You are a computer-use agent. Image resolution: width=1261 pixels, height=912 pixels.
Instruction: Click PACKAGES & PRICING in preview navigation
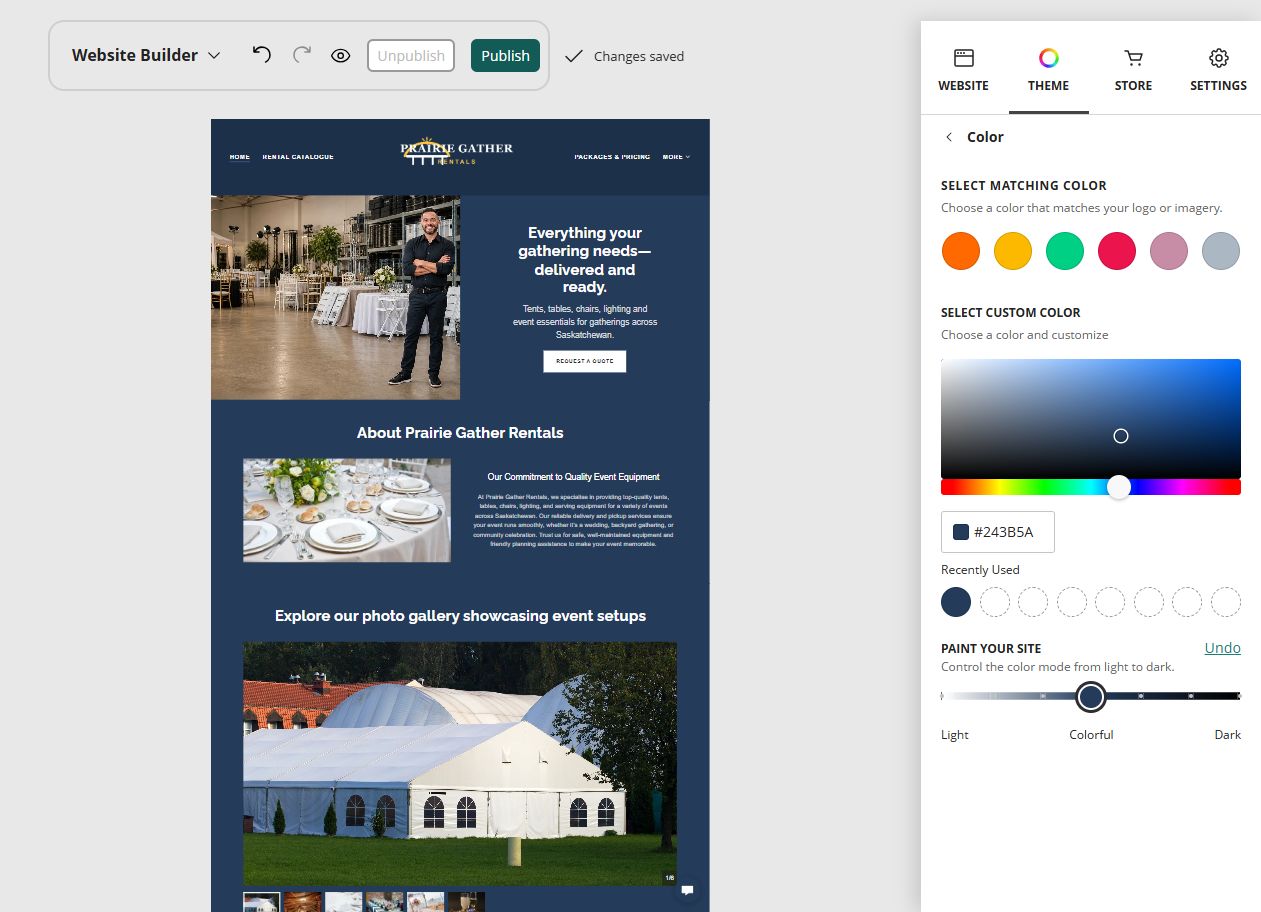(x=612, y=157)
